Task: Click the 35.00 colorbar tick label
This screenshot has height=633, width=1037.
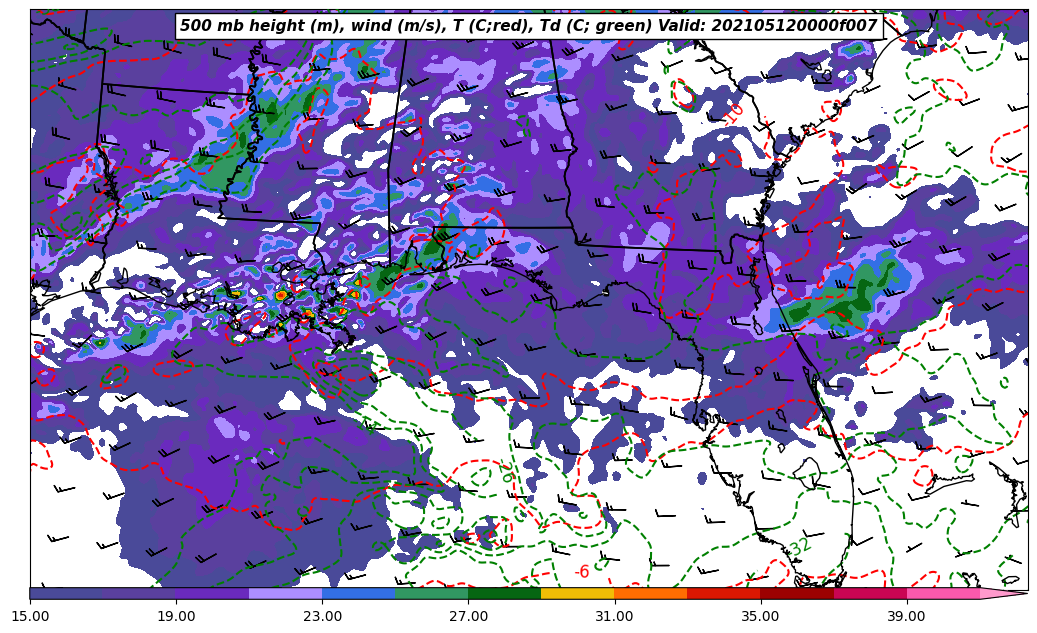Action: (760, 616)
